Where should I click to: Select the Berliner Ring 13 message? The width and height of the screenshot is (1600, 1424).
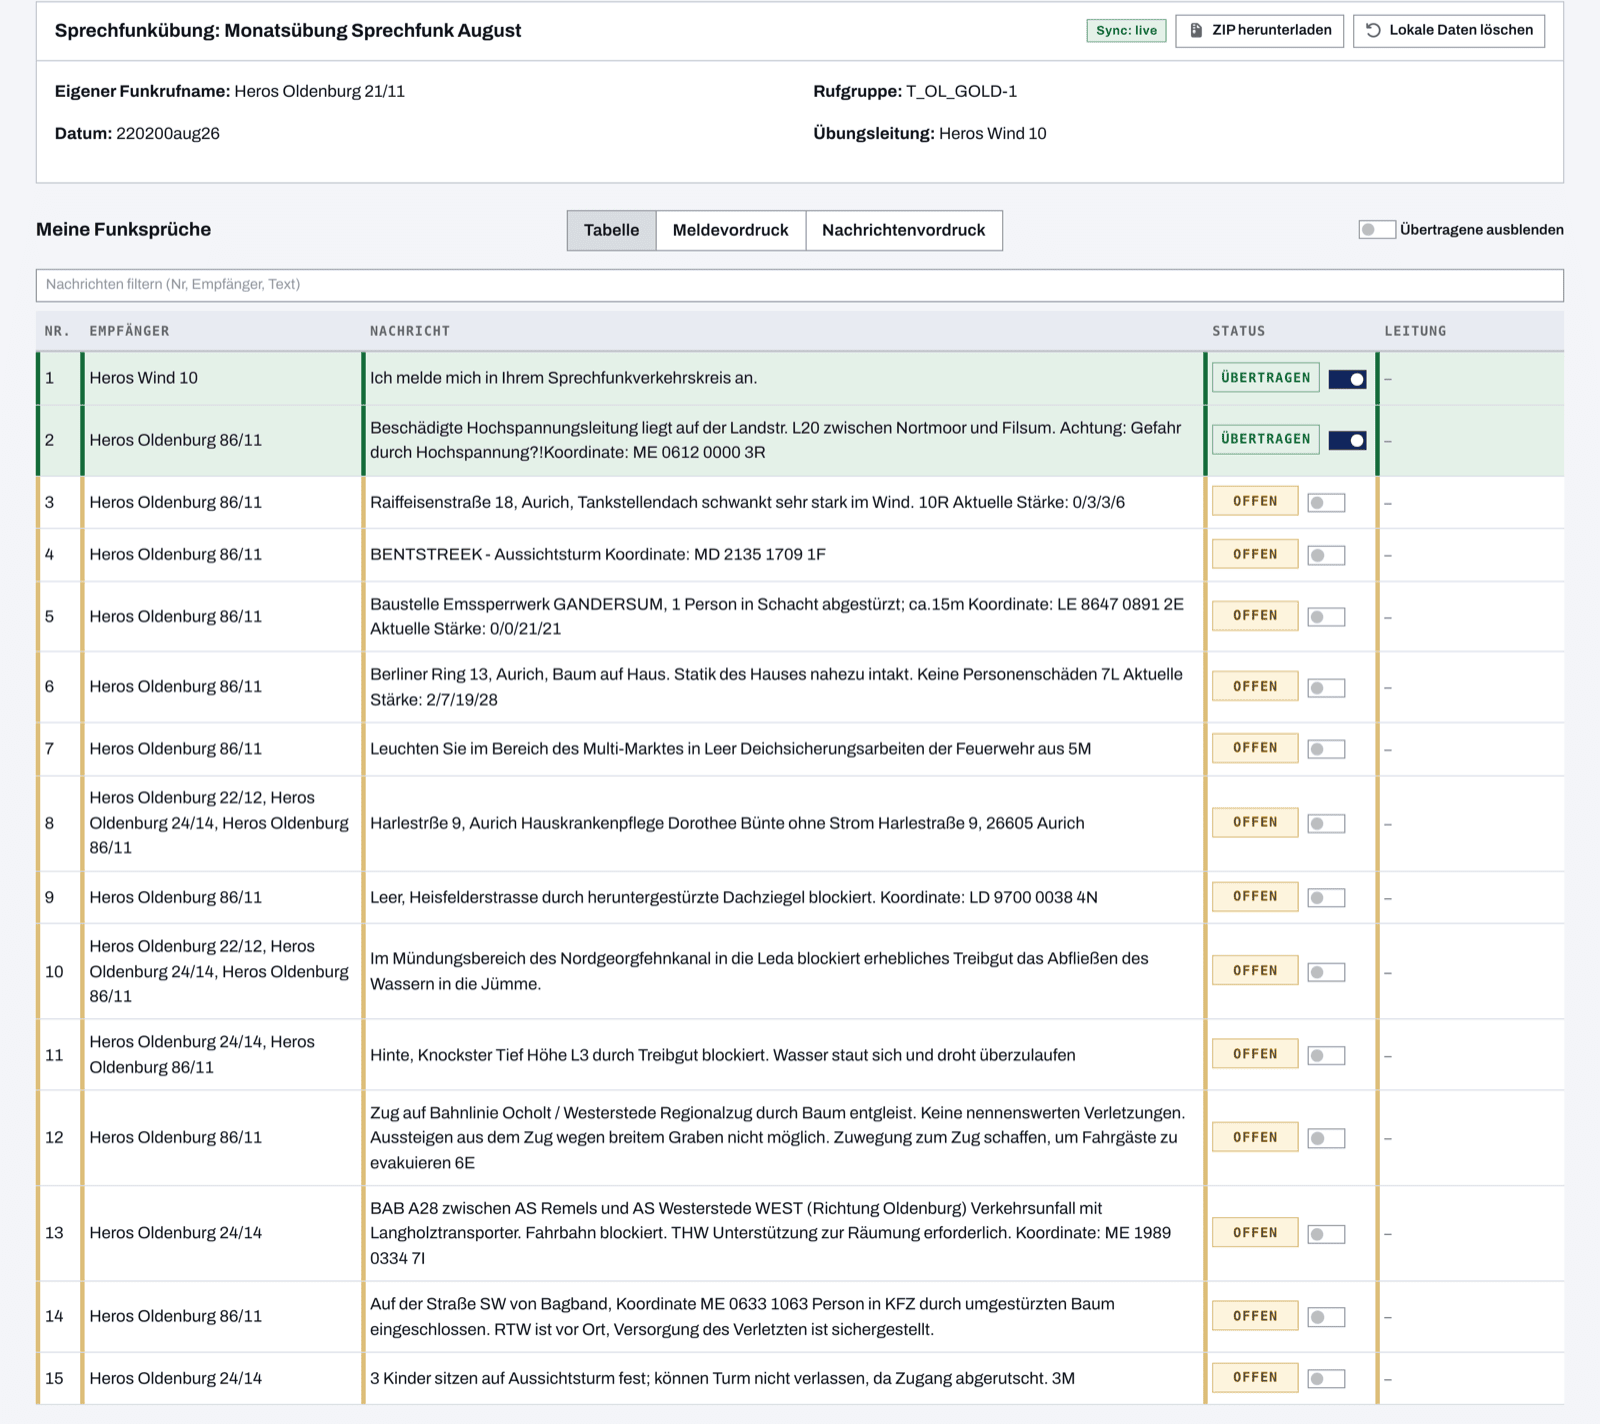click(776, 687)
